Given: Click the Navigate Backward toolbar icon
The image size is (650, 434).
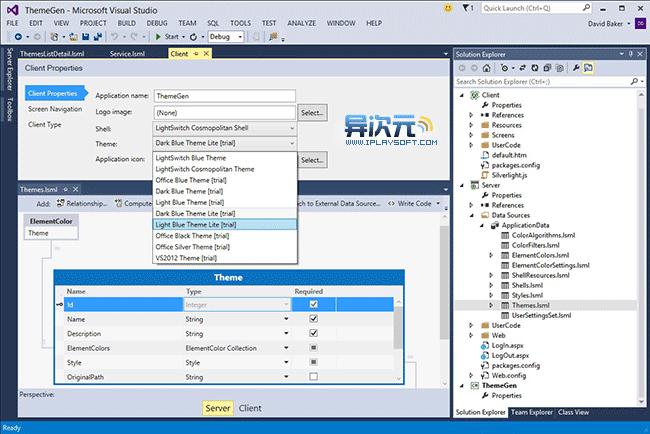Looking at the screenshot, I should (18, 37).
